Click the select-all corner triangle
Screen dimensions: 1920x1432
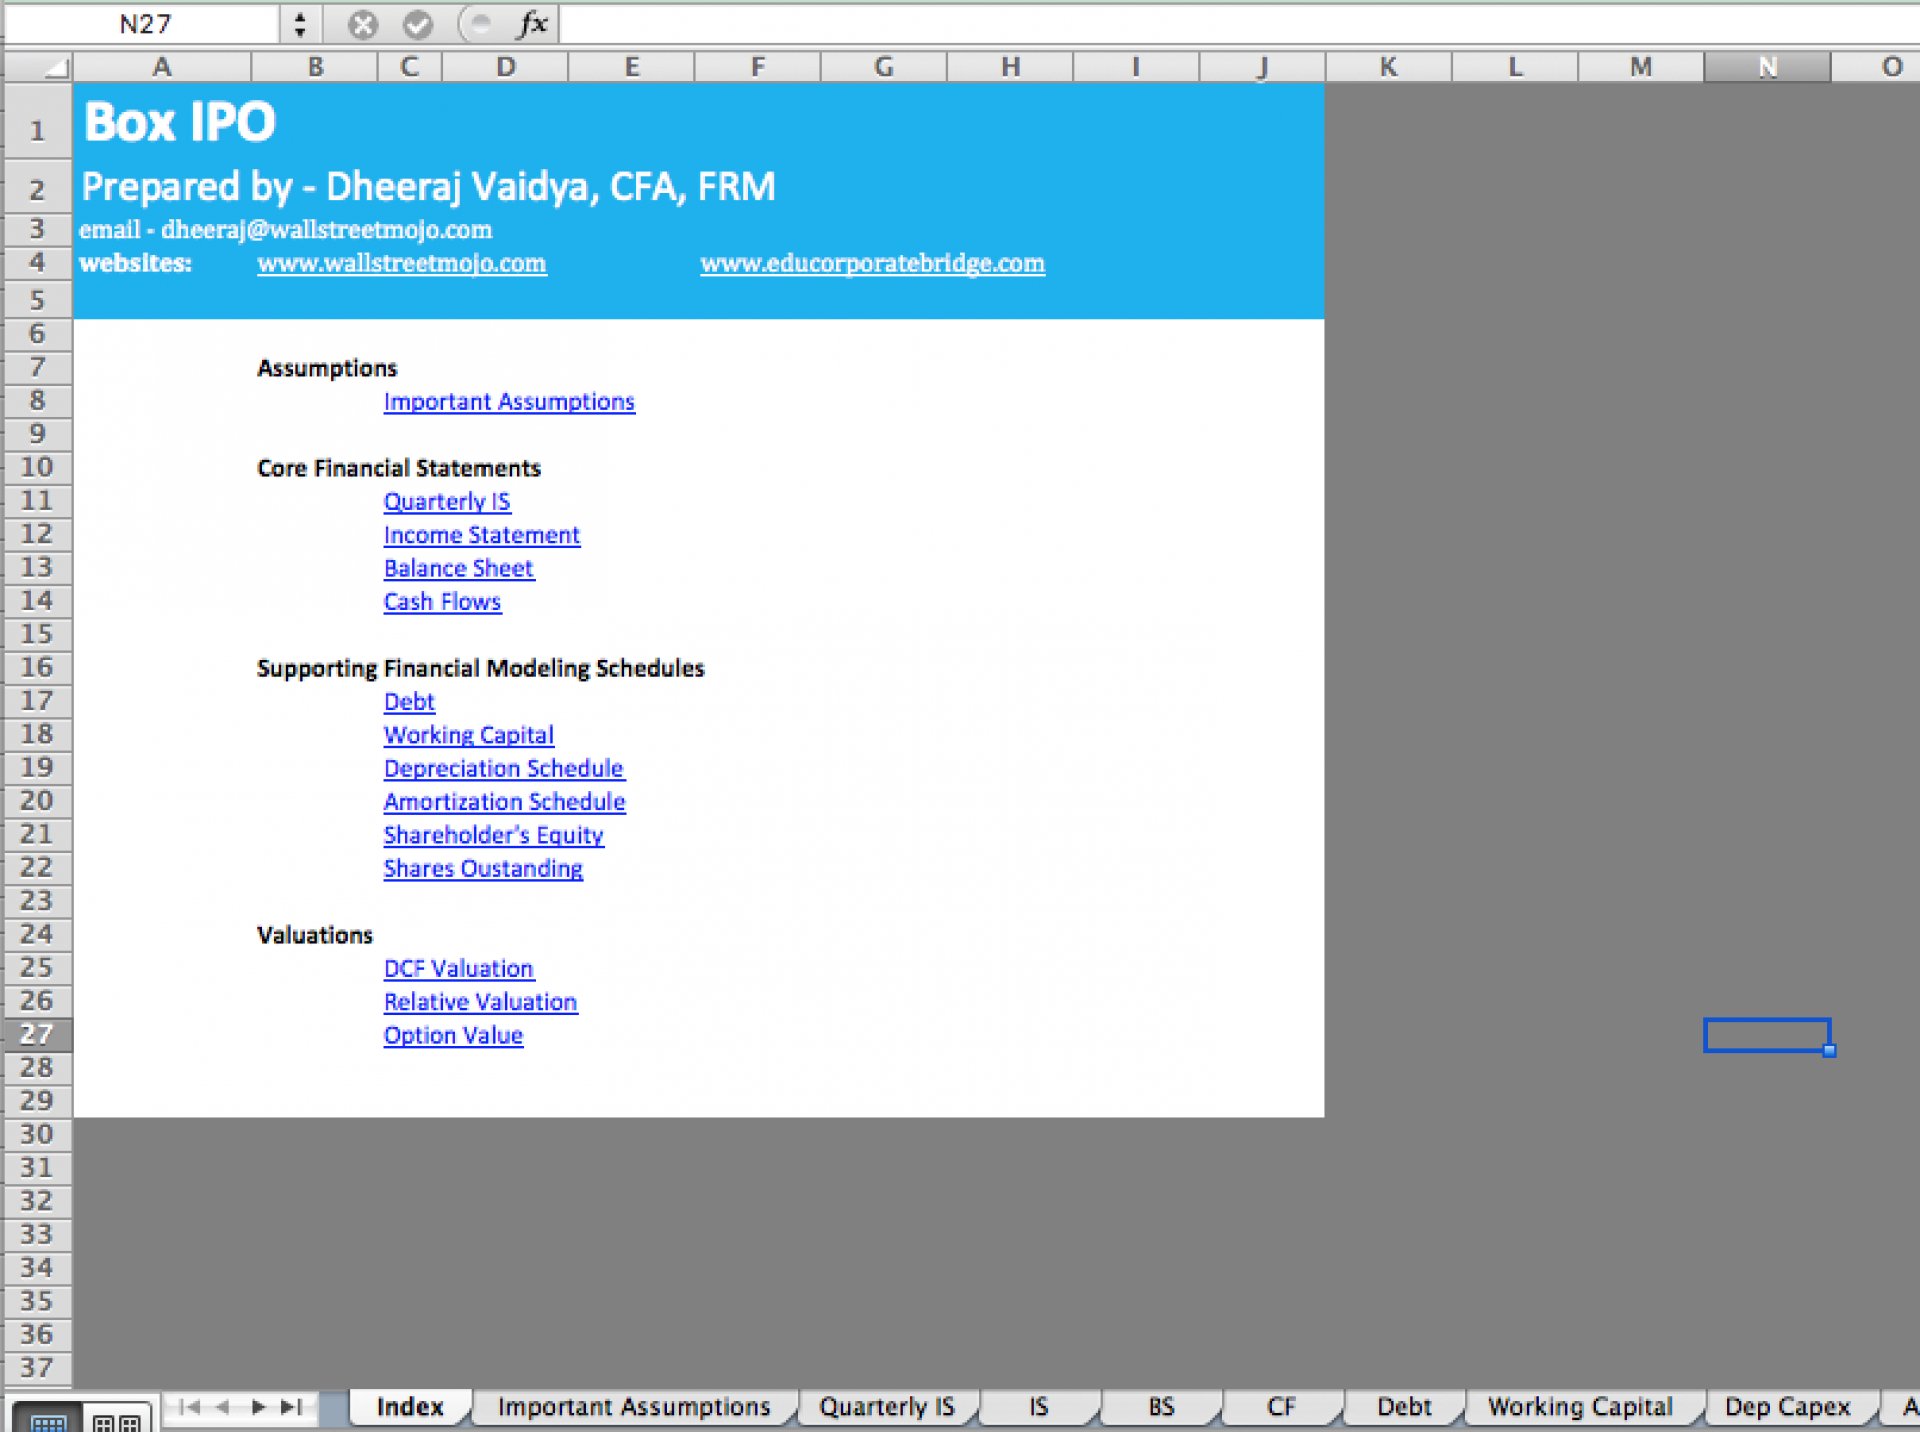point(38,67)
